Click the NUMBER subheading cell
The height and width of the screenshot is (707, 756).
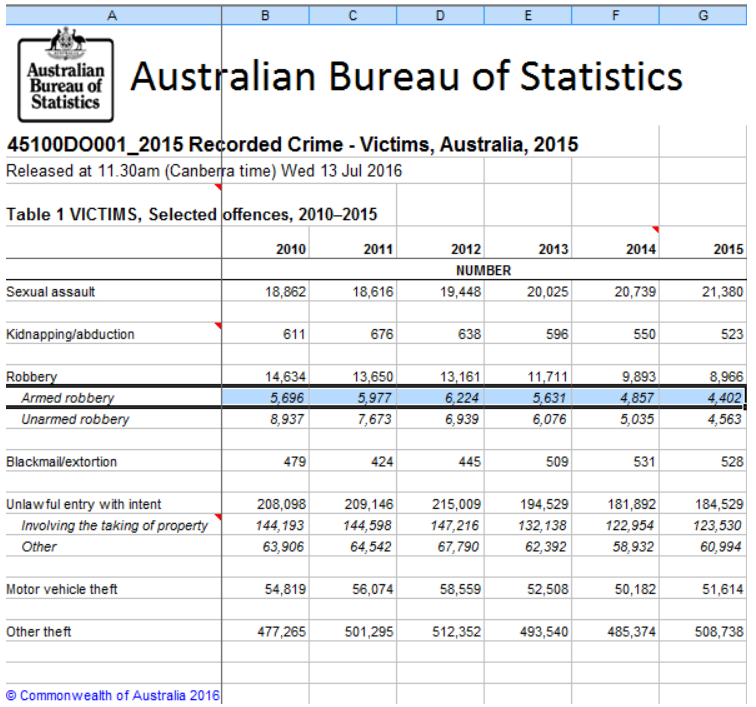(x=484, y=271)
